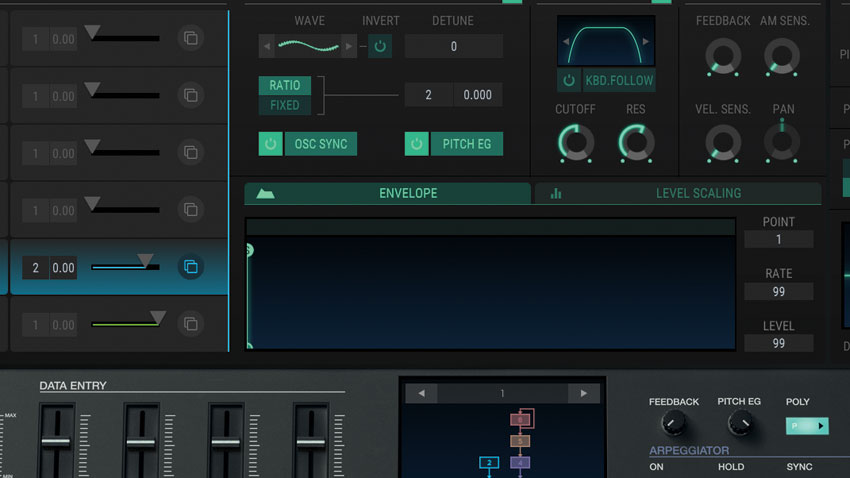Click the coarse value 2 in highlighted operator row
The height and width of the screenshot is (478, 850).
coord(36,268)
